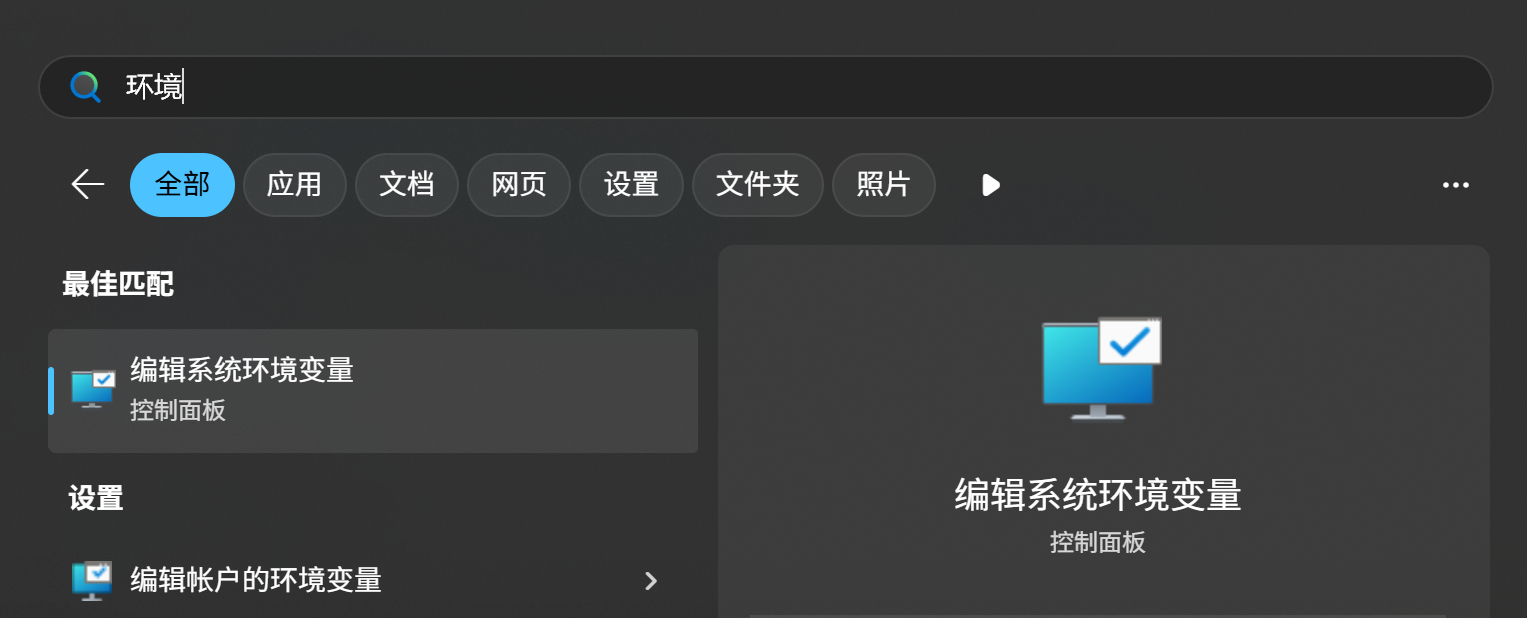This screenshot has width=1527, height=618.
Task: Click the search magnifier icon
Action: [86, 87]
